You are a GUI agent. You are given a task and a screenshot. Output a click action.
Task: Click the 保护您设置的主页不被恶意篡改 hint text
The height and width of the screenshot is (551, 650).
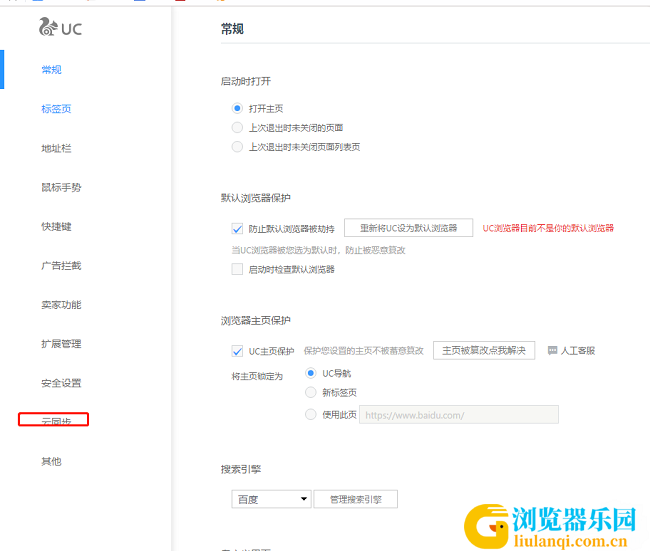364,351
